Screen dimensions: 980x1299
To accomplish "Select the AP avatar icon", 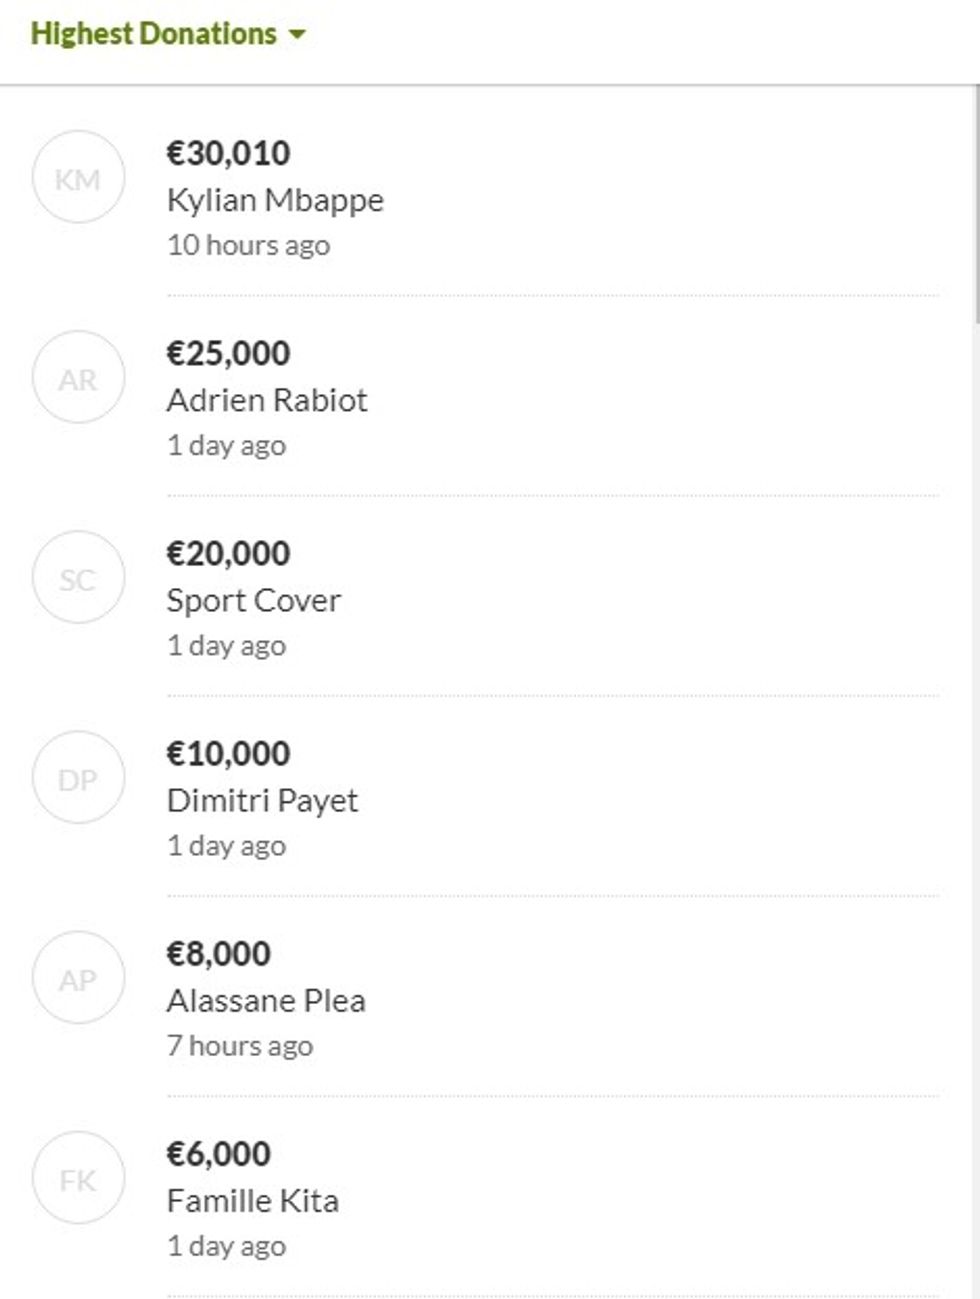I will [x=78, y=978].
